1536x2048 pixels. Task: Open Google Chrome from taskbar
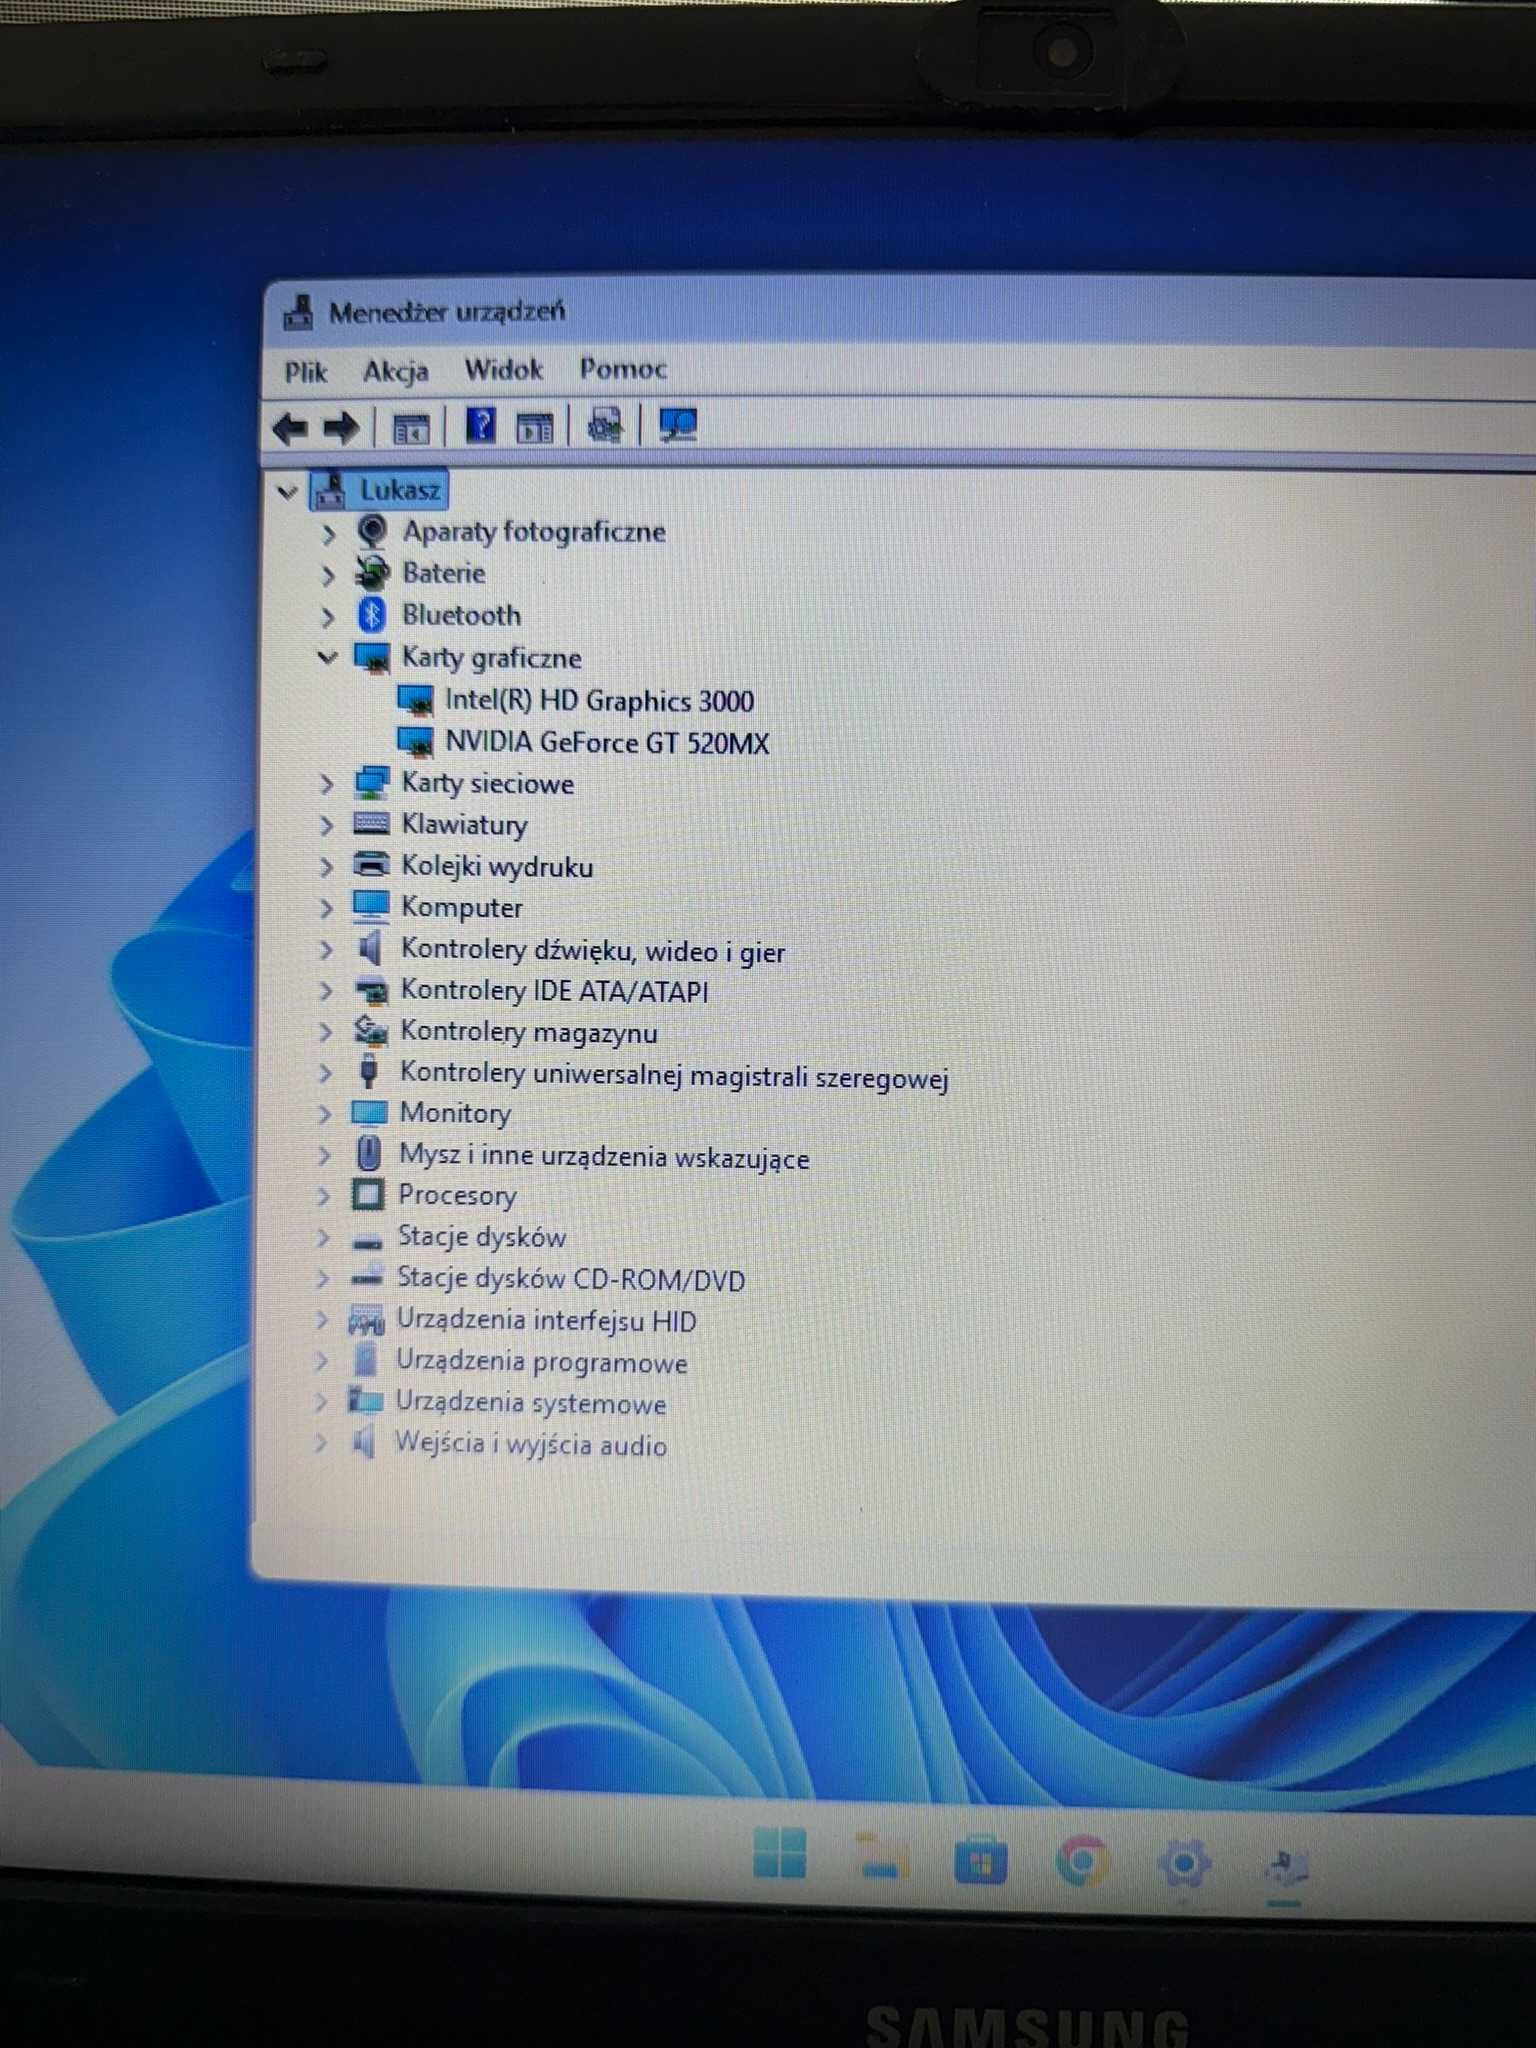pos(1082,1862)
